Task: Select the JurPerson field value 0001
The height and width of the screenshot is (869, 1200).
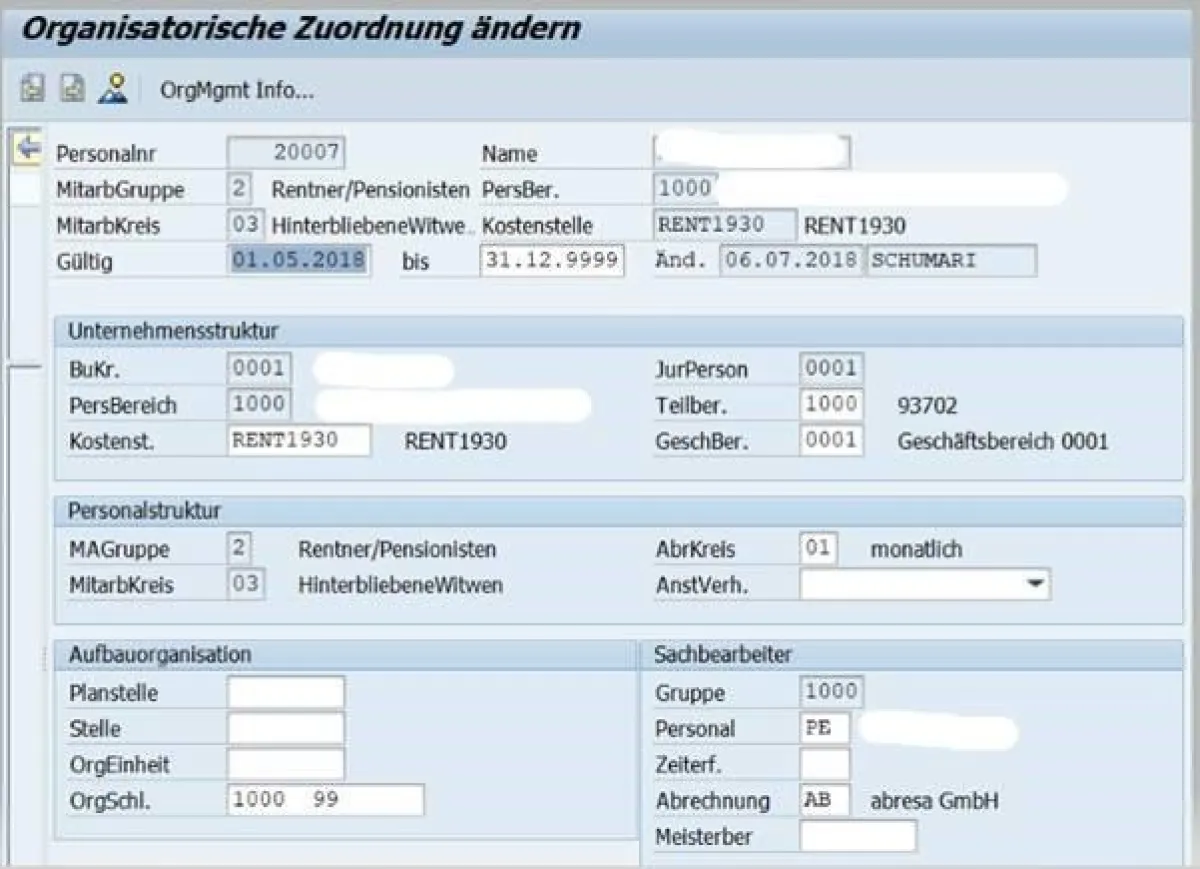Action: pyautogui.click(x=831, y=368)
